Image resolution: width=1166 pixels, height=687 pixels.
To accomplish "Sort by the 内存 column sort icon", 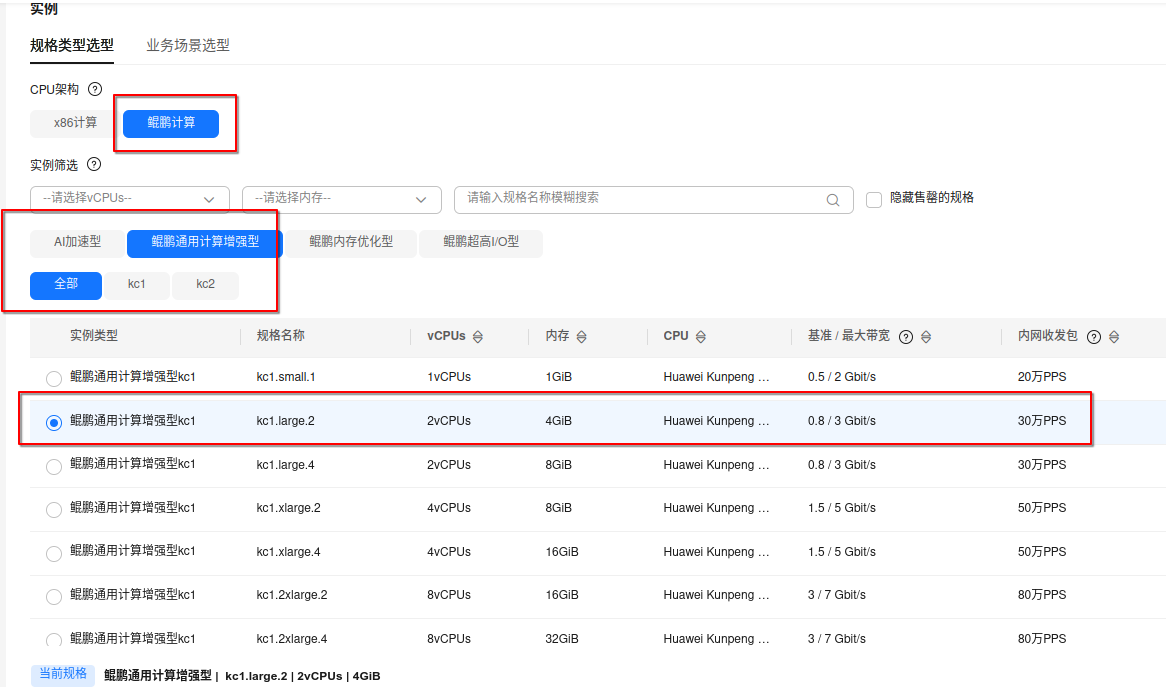I will point(582,337).
